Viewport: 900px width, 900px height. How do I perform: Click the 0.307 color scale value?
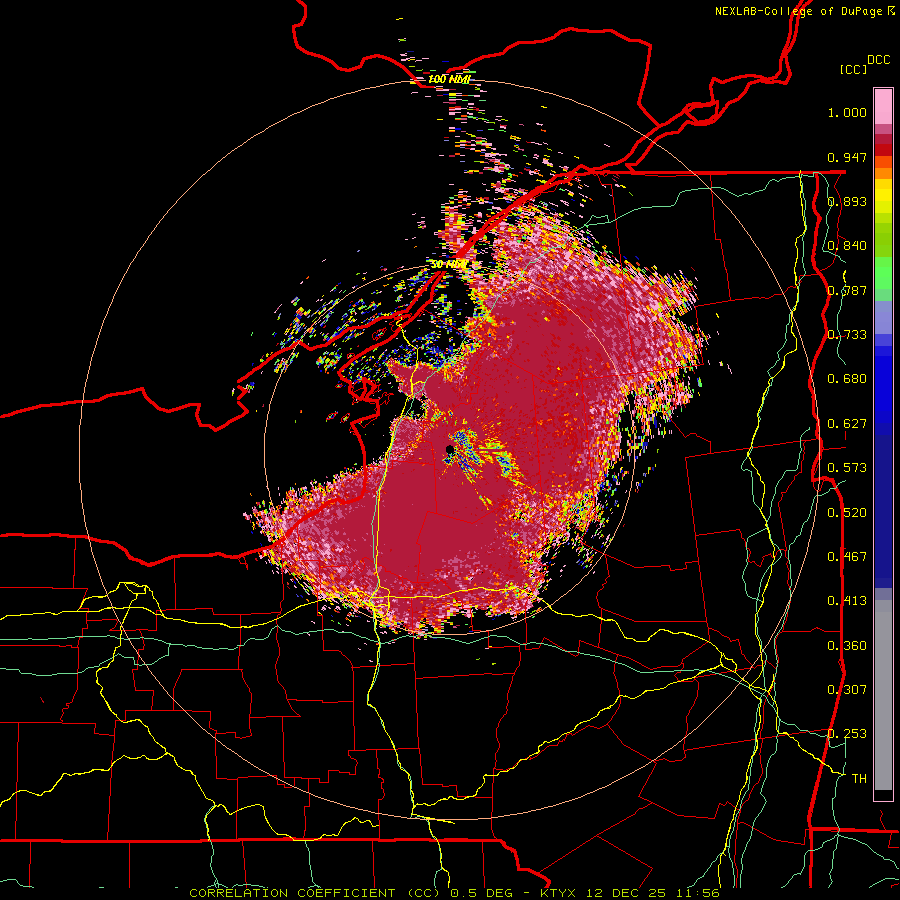[x=847, y=690]
